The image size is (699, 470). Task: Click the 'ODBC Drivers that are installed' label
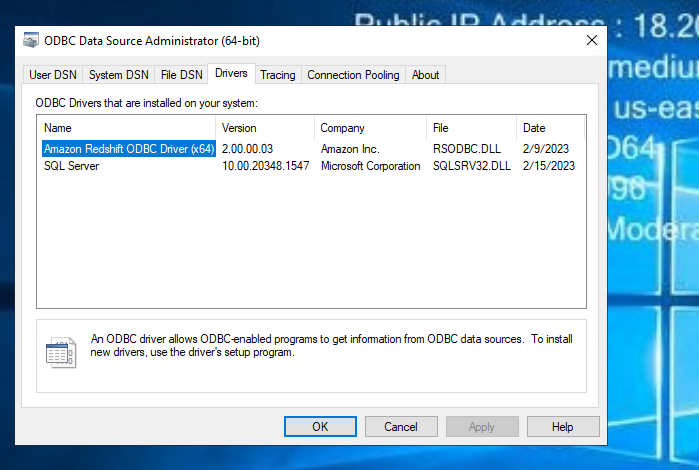(147, 103)
